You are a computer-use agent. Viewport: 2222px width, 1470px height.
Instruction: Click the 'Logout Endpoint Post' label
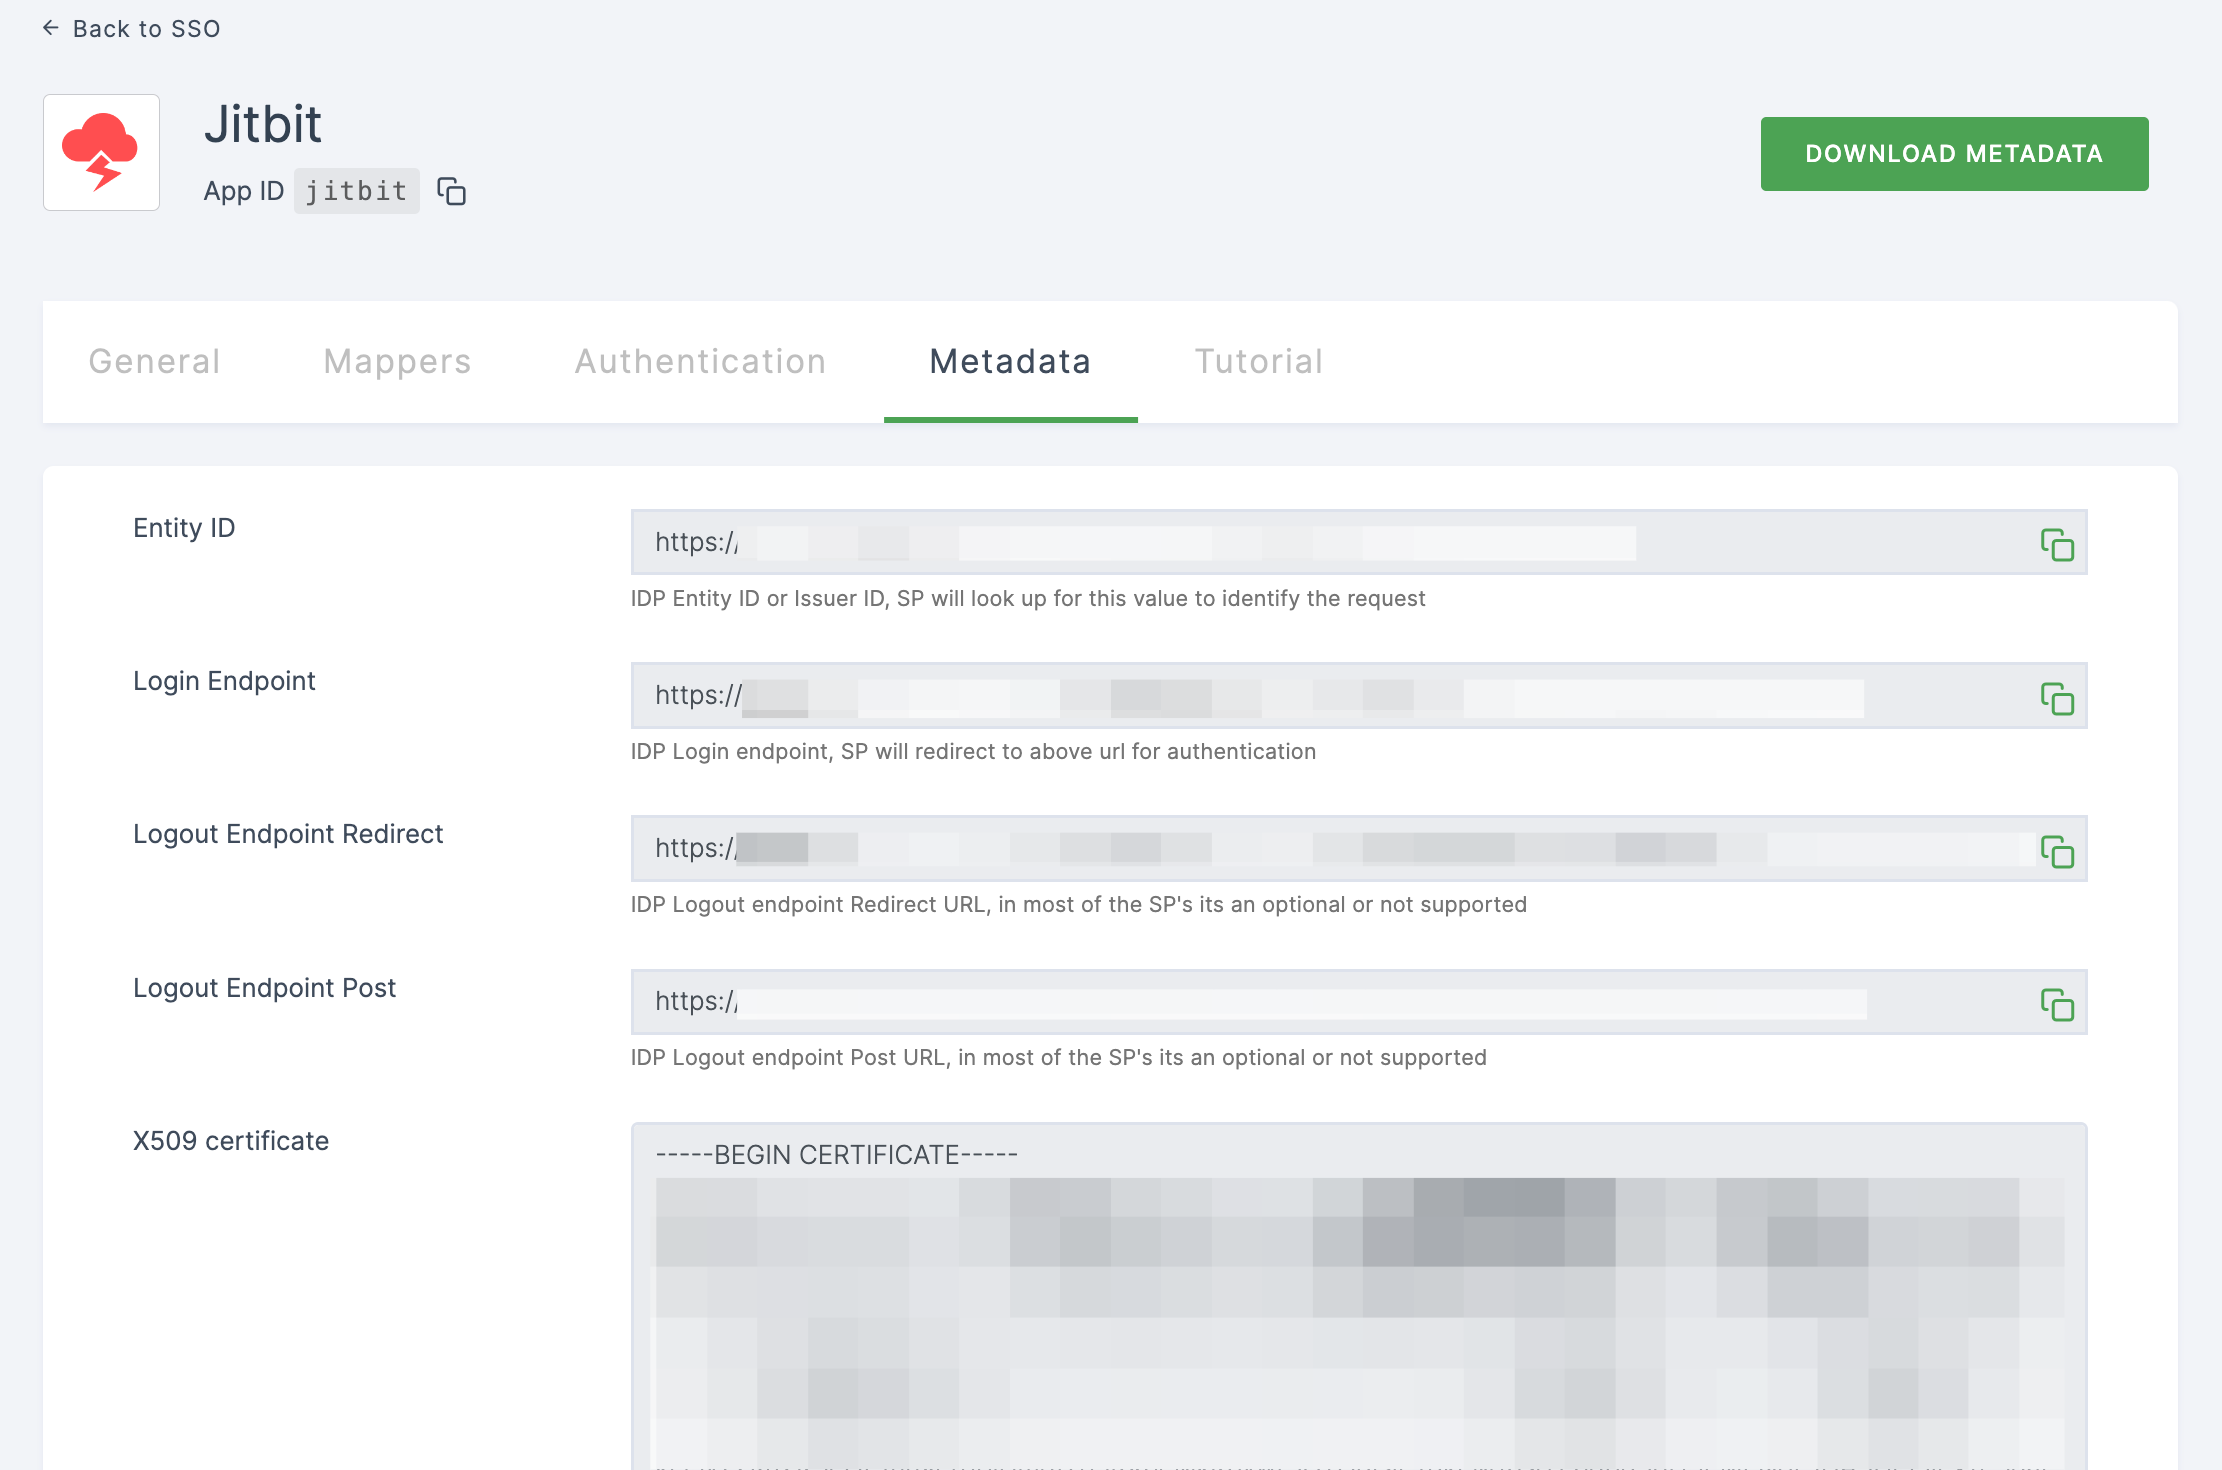pos(264,988)
